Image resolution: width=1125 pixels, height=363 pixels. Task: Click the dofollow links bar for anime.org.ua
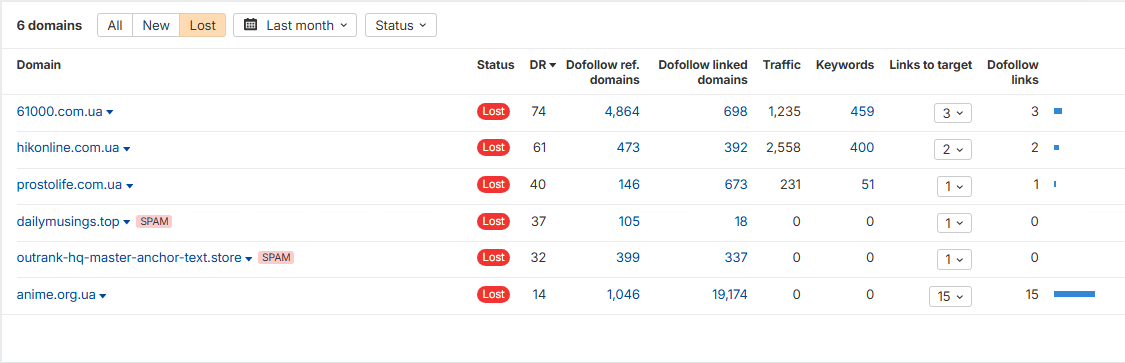(1074, 294)
